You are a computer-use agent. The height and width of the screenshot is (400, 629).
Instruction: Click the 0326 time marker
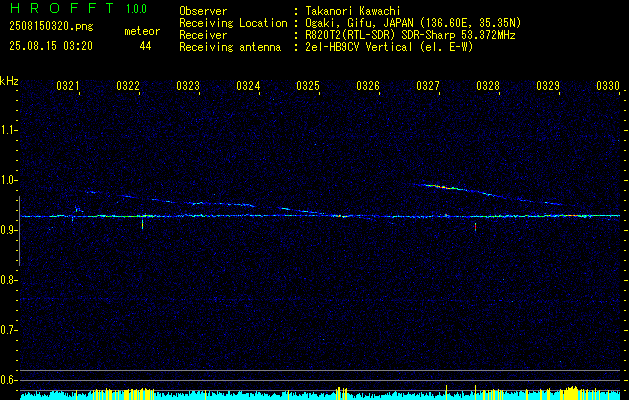point(368,86)
